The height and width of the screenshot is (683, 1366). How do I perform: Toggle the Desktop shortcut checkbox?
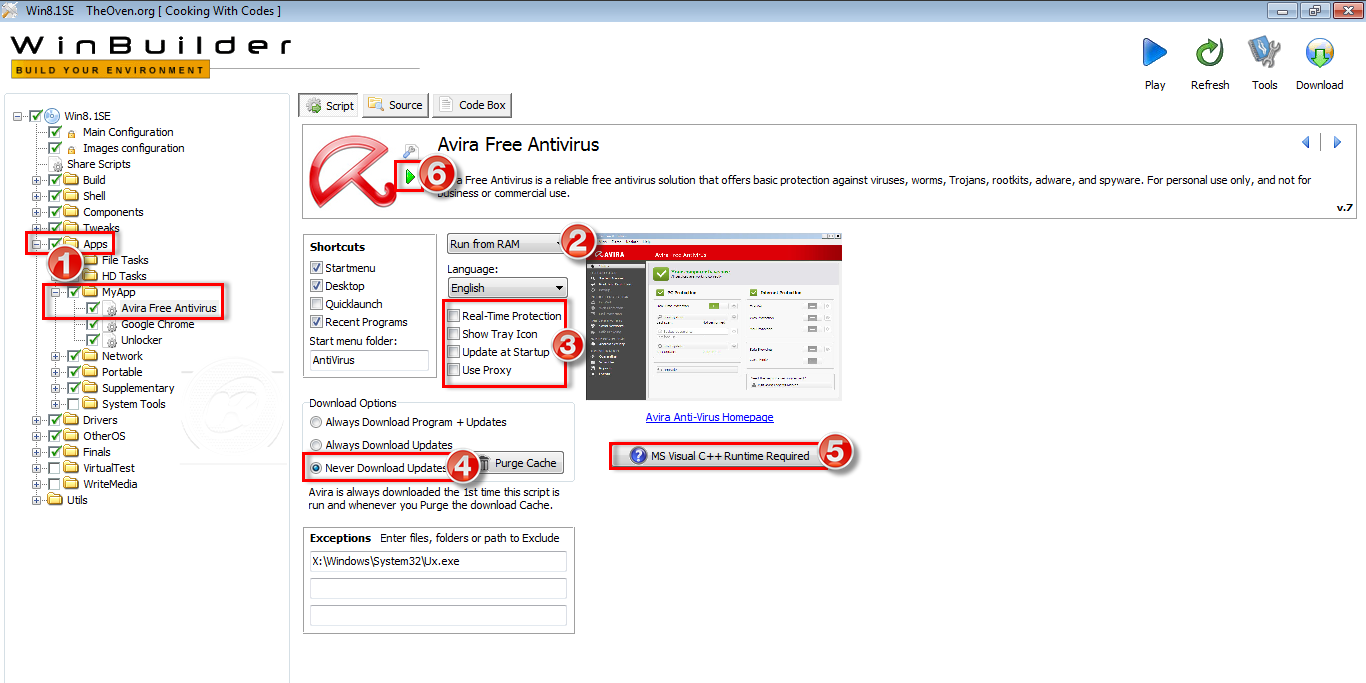point(317,286)
